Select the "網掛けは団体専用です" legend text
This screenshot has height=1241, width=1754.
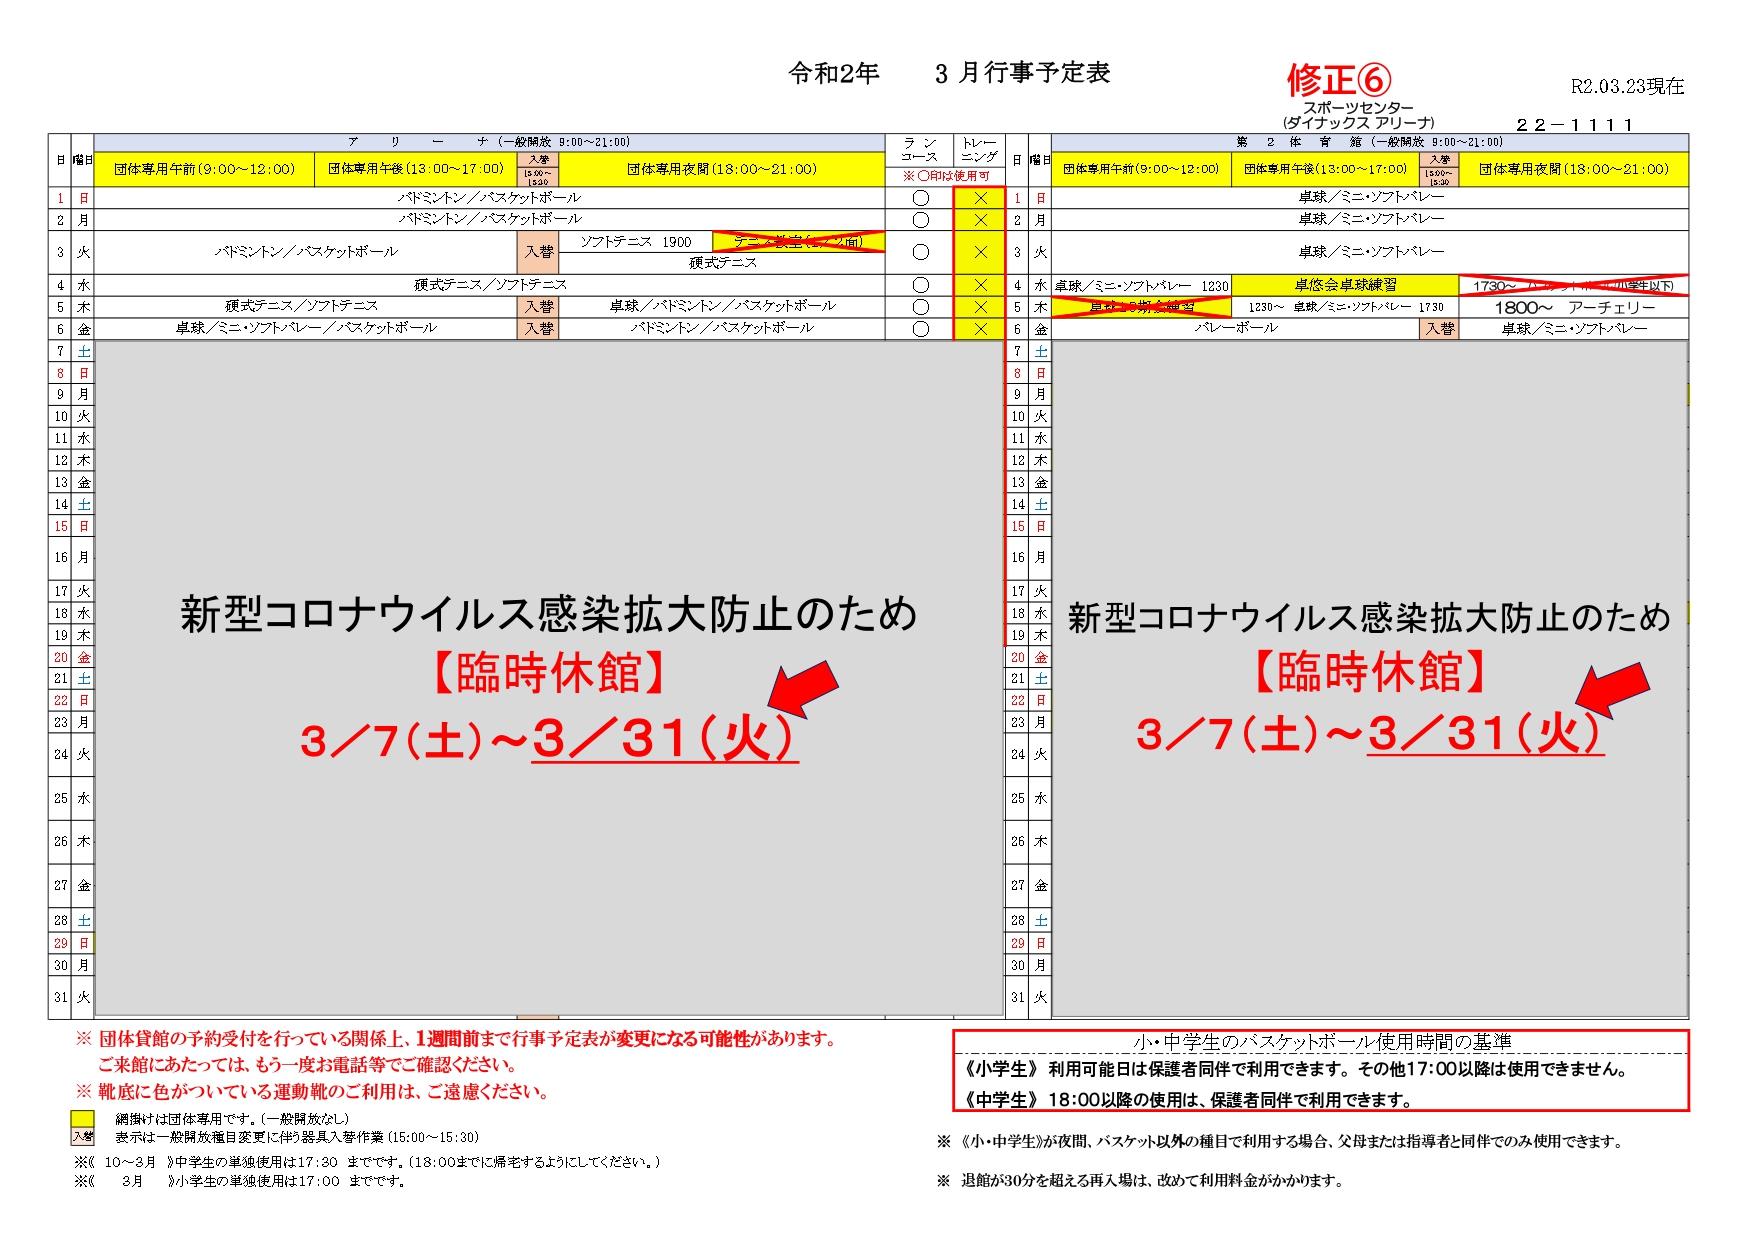[232, 1119]
